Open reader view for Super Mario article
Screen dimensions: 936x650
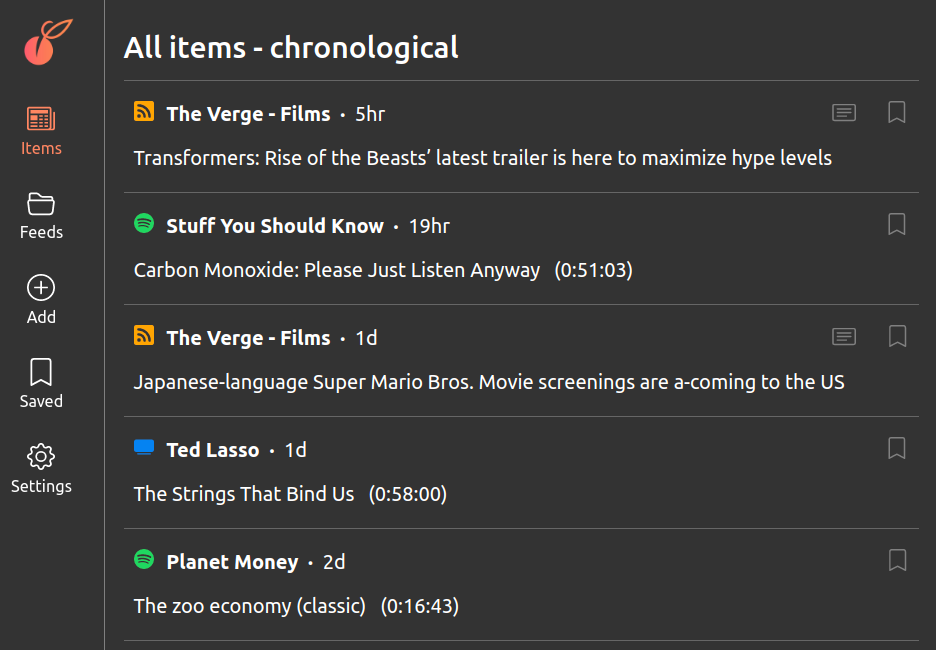pos(843,337)
